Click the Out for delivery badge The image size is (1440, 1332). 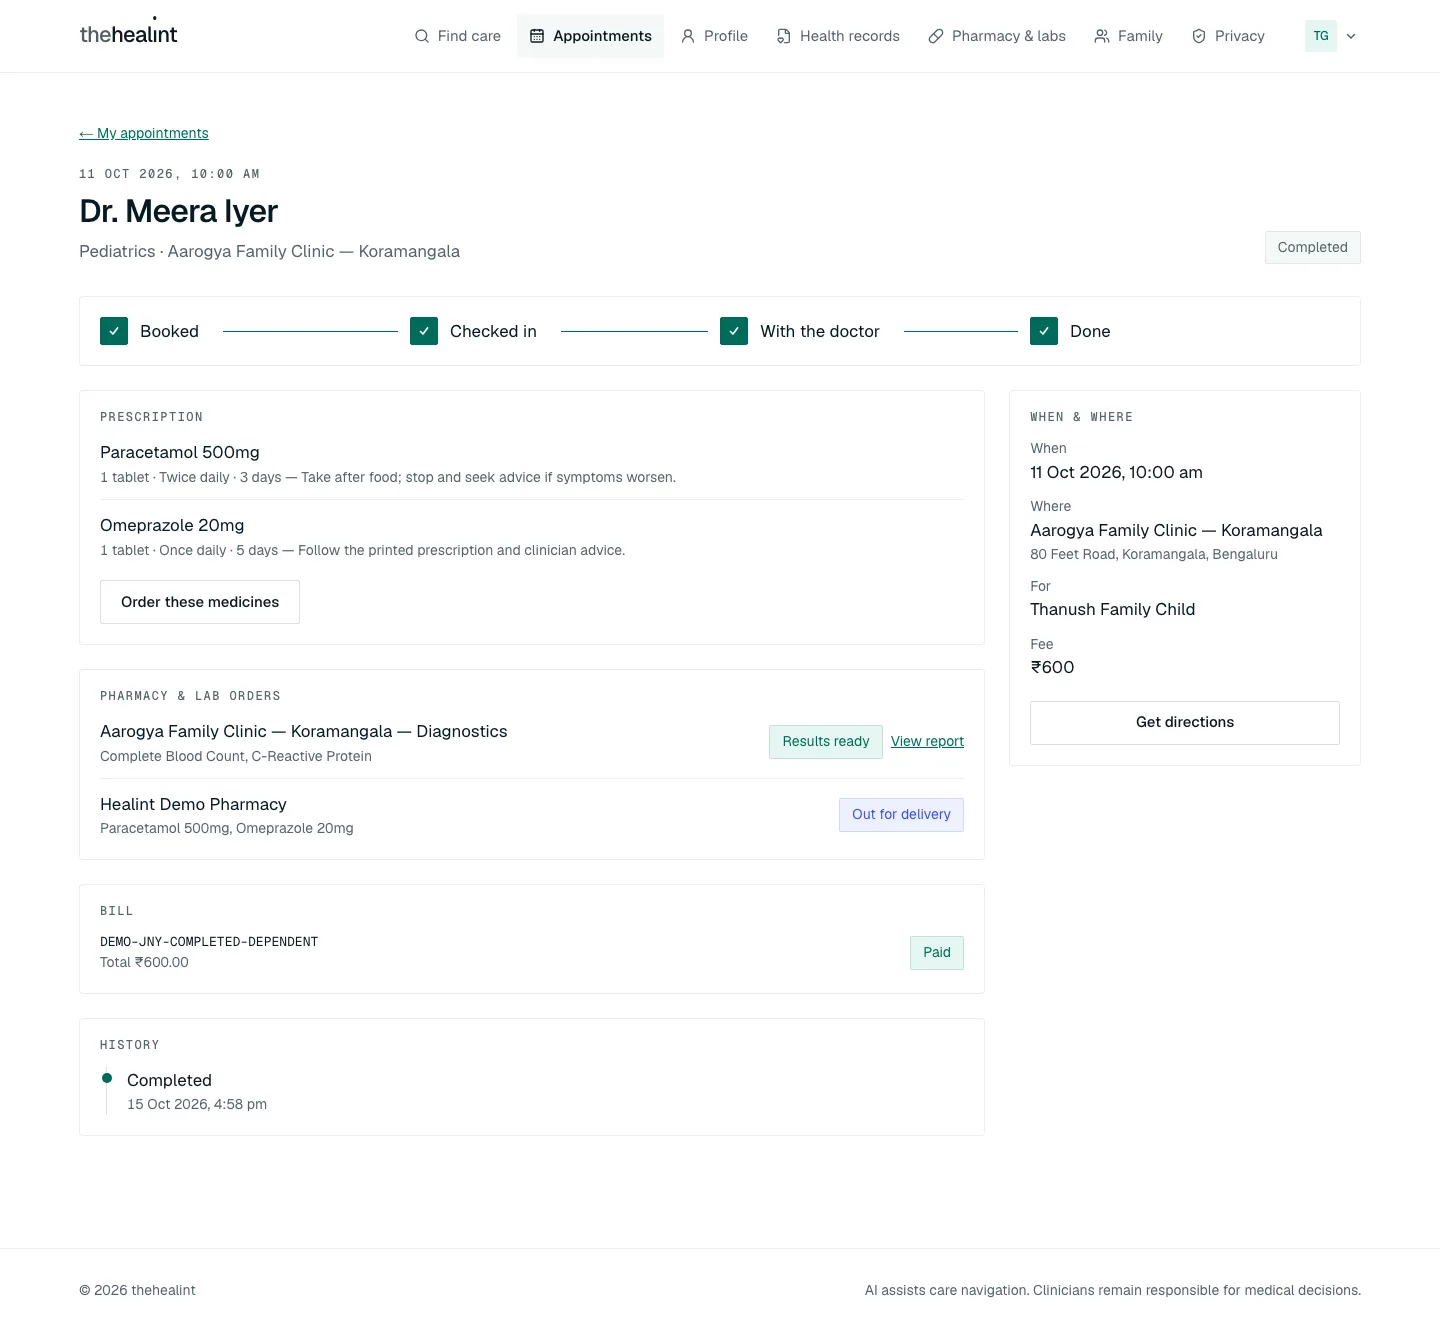coord(901,815)
